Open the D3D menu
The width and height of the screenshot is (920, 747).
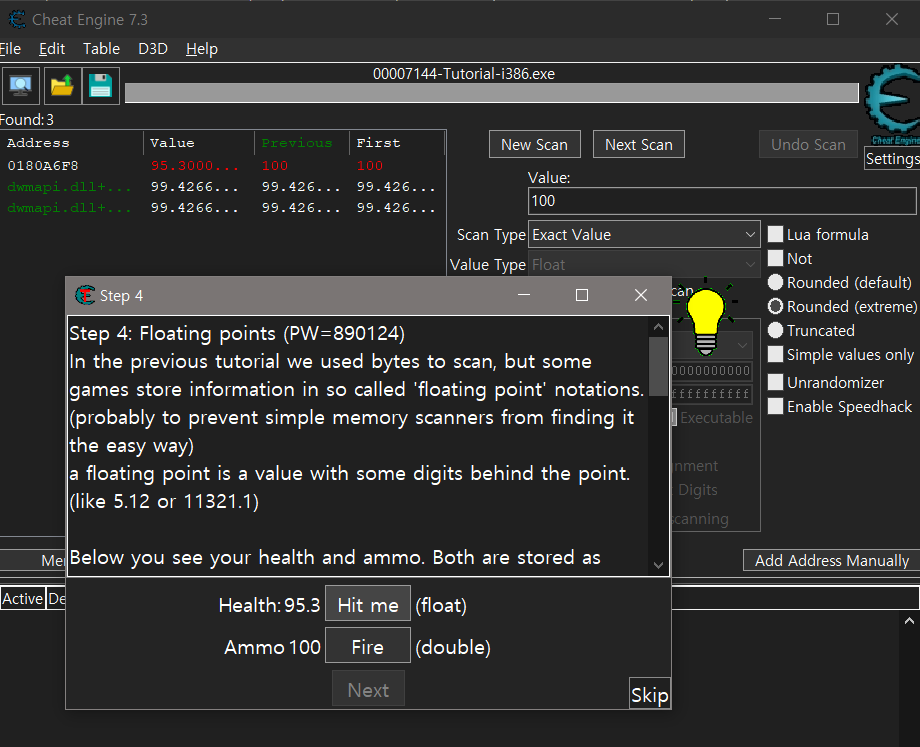pos(152,48)
